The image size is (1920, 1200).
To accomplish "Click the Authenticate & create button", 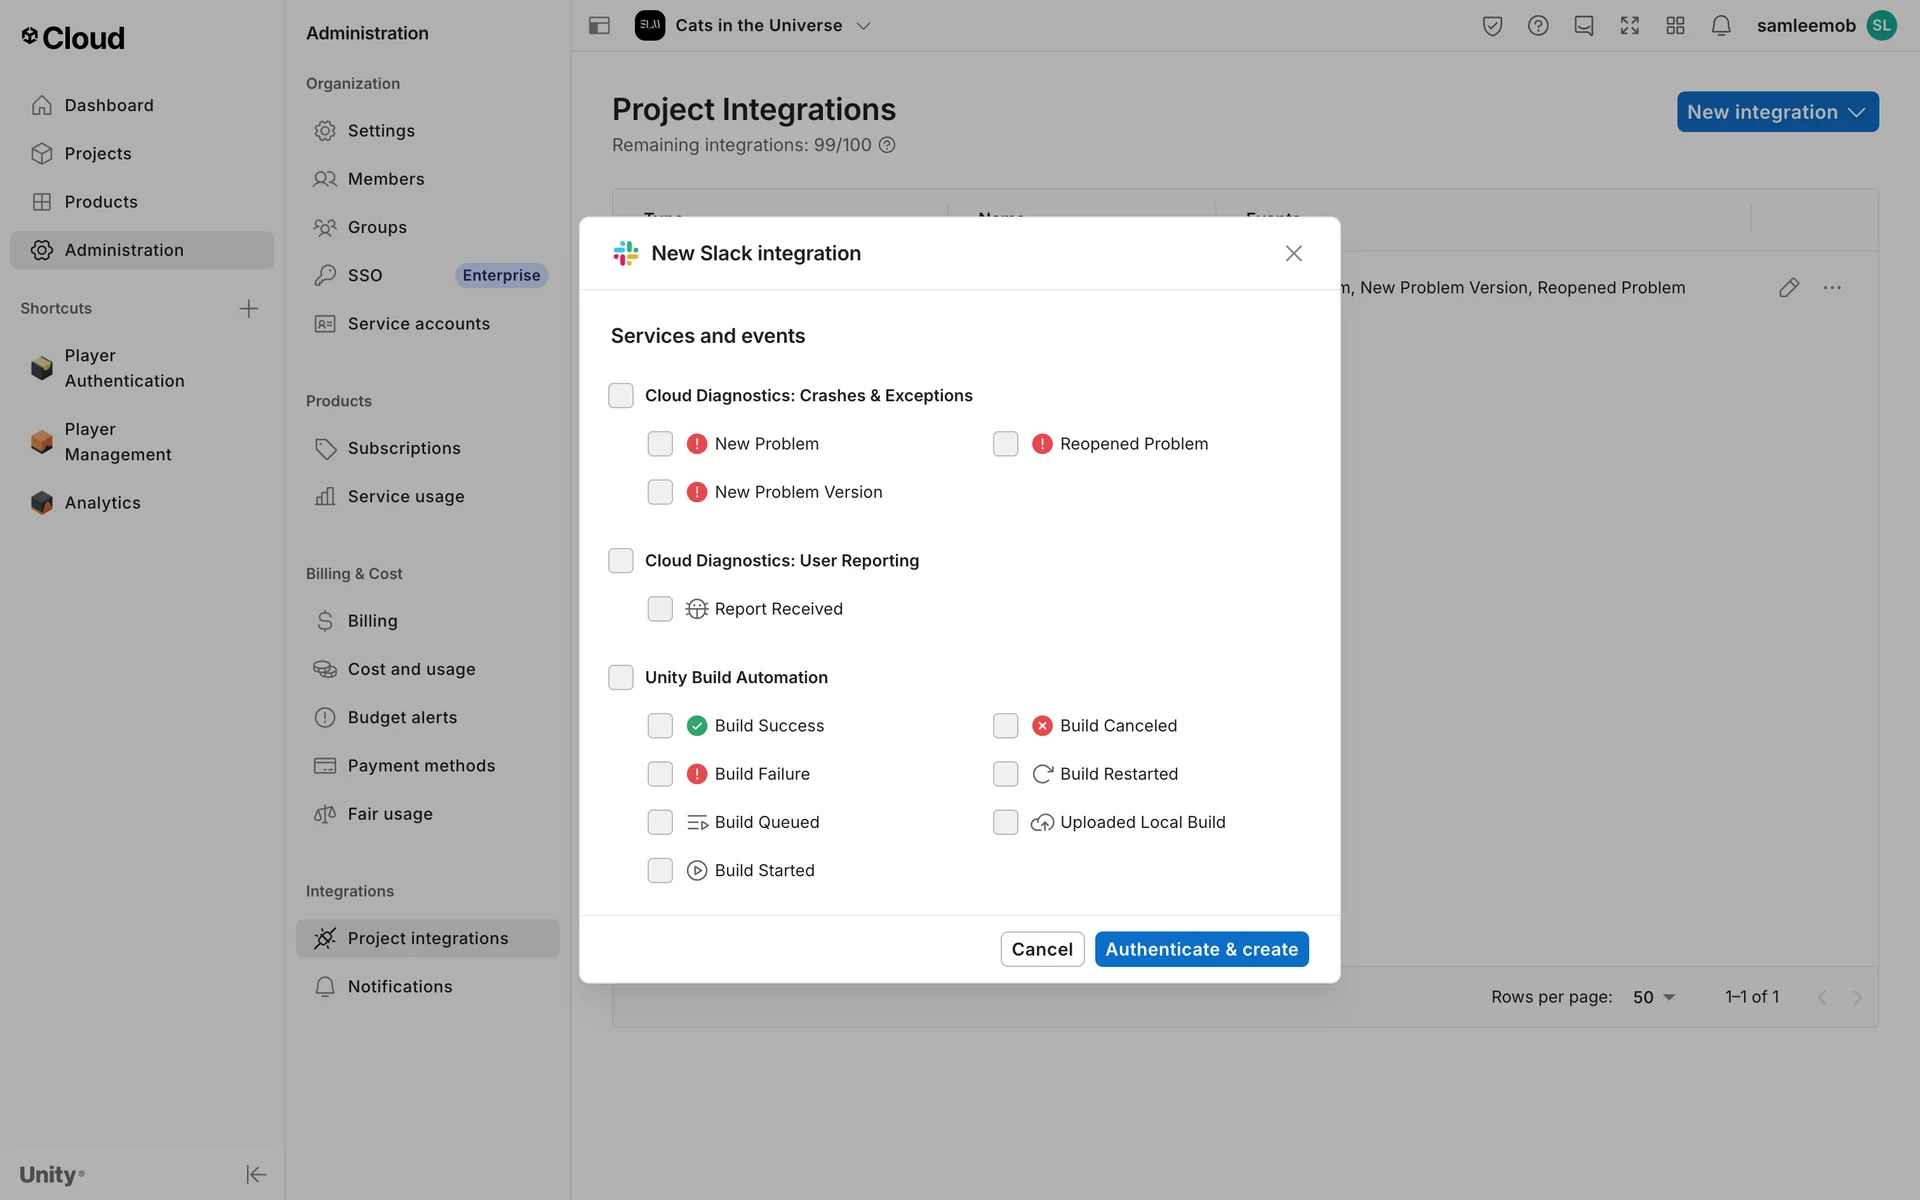I will 1201,949.
